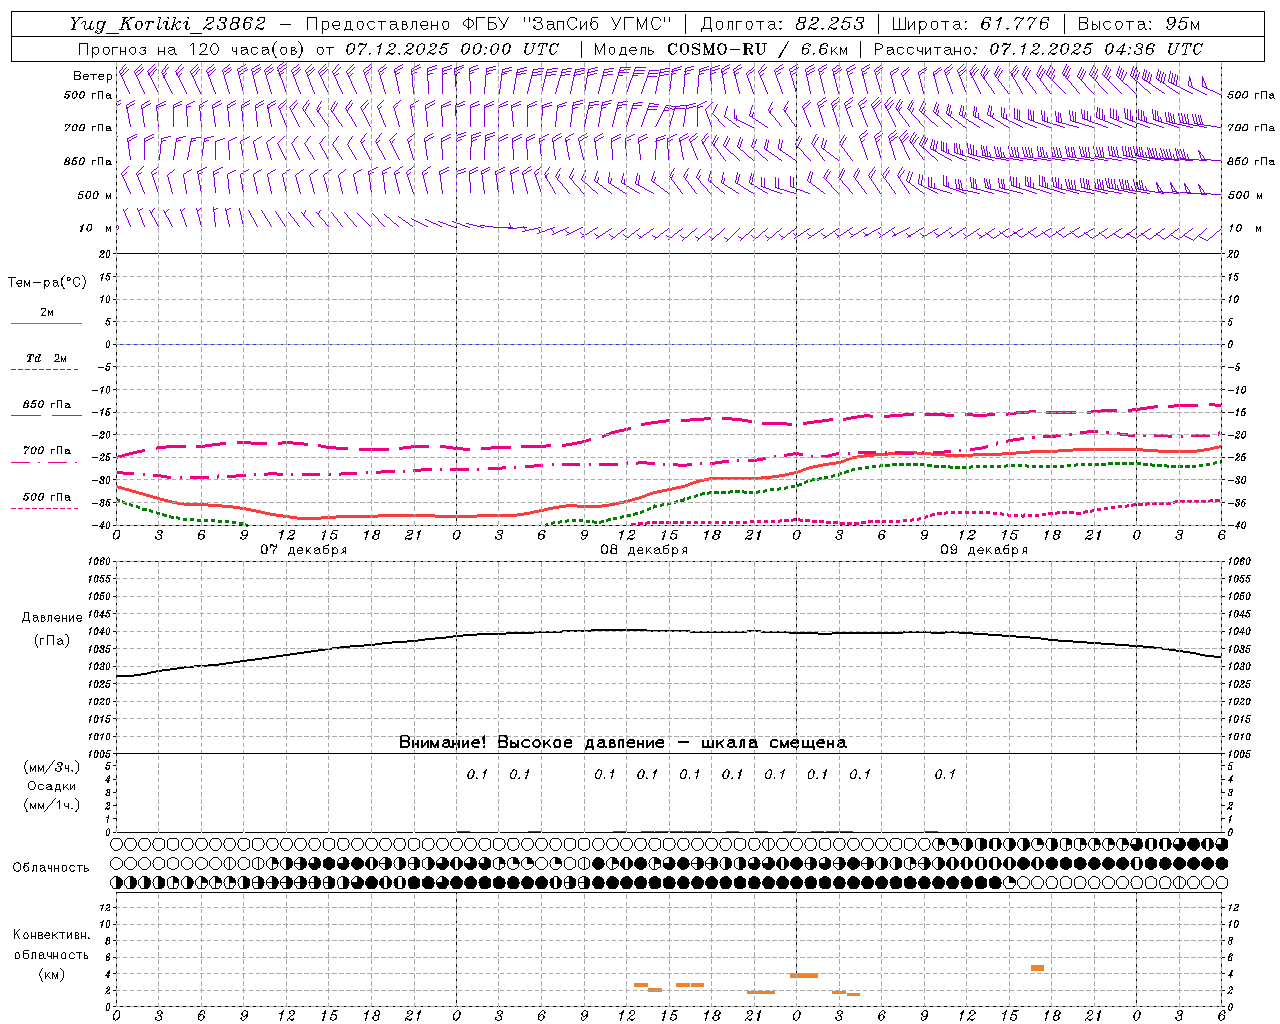Select the Модель COSMO-RU / 6.6км label
The image size is (1280, 1024).
[x=721, y=49]
